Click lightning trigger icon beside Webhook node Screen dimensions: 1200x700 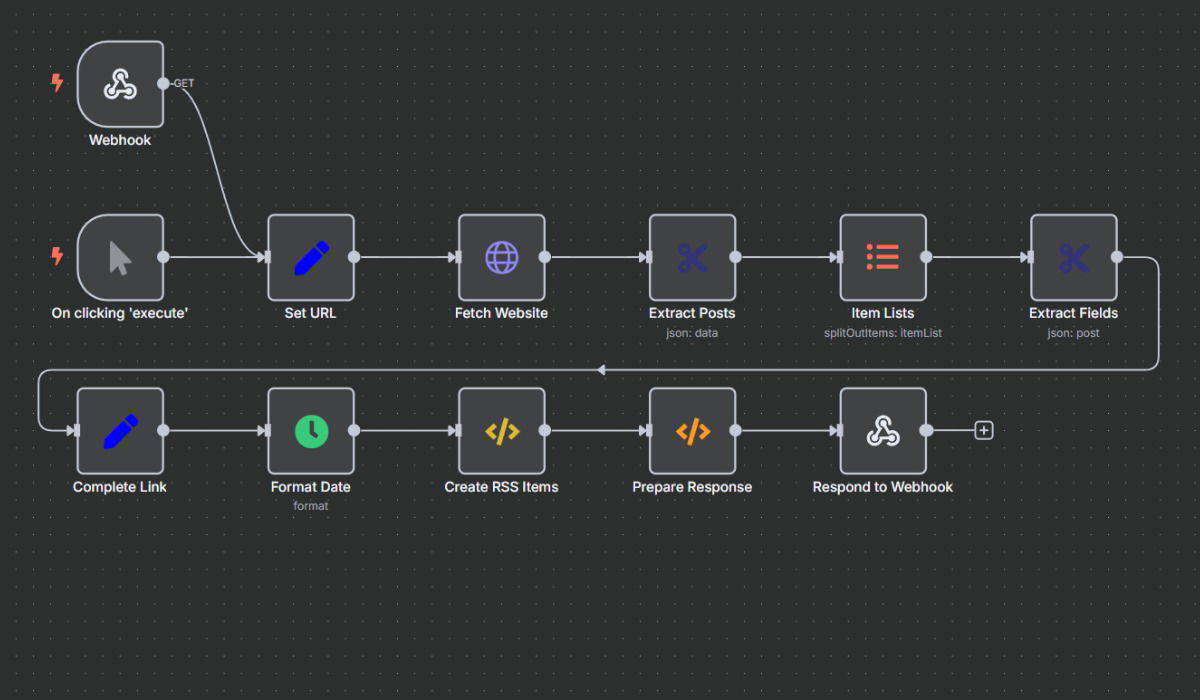(58, 83)
